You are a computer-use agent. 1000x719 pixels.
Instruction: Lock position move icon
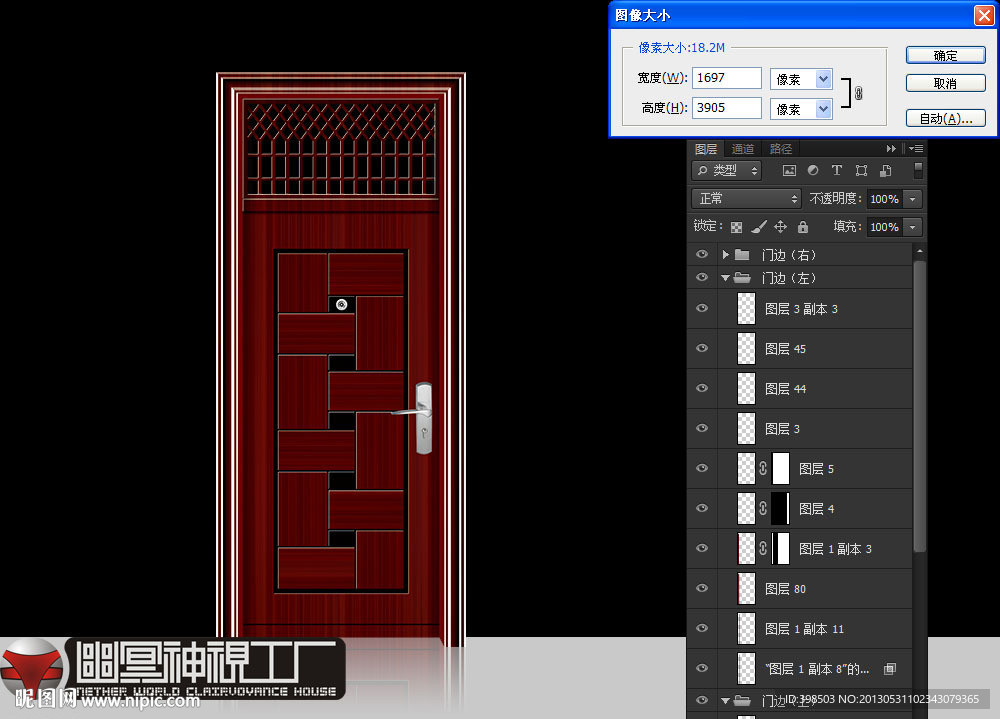780,226
